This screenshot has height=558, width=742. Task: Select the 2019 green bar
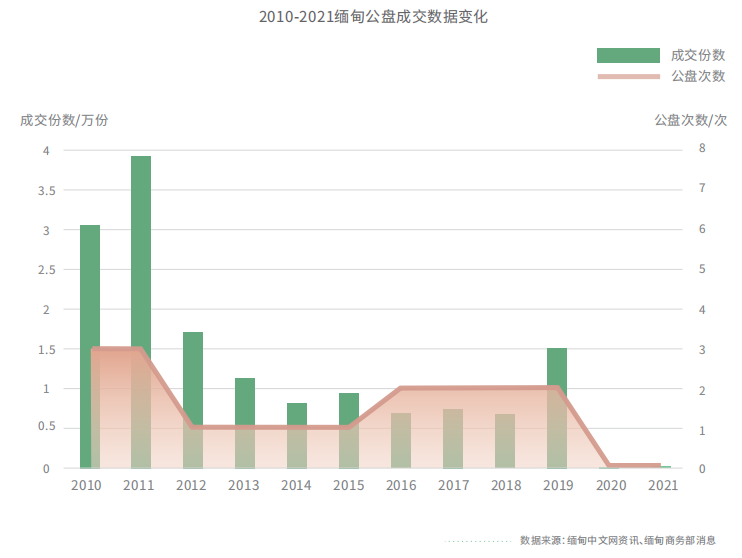[557, 408]
